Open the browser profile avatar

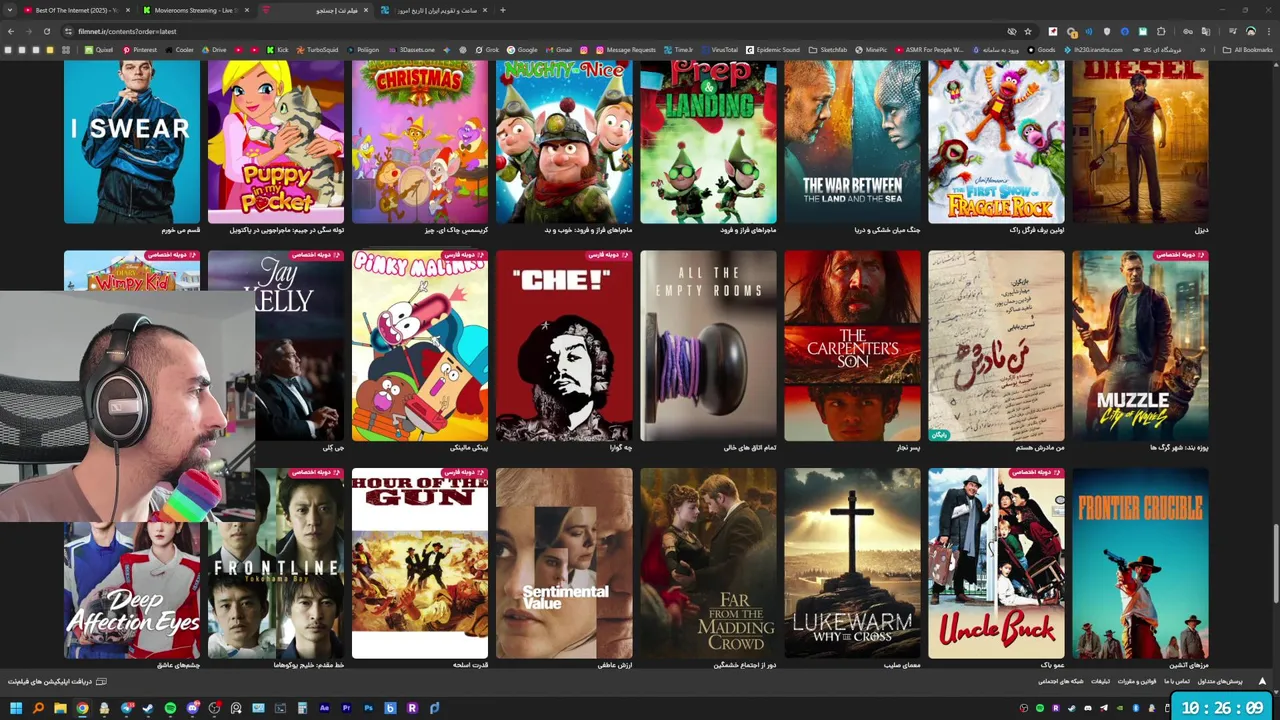pyautogui.click(x=1251, y=31)
